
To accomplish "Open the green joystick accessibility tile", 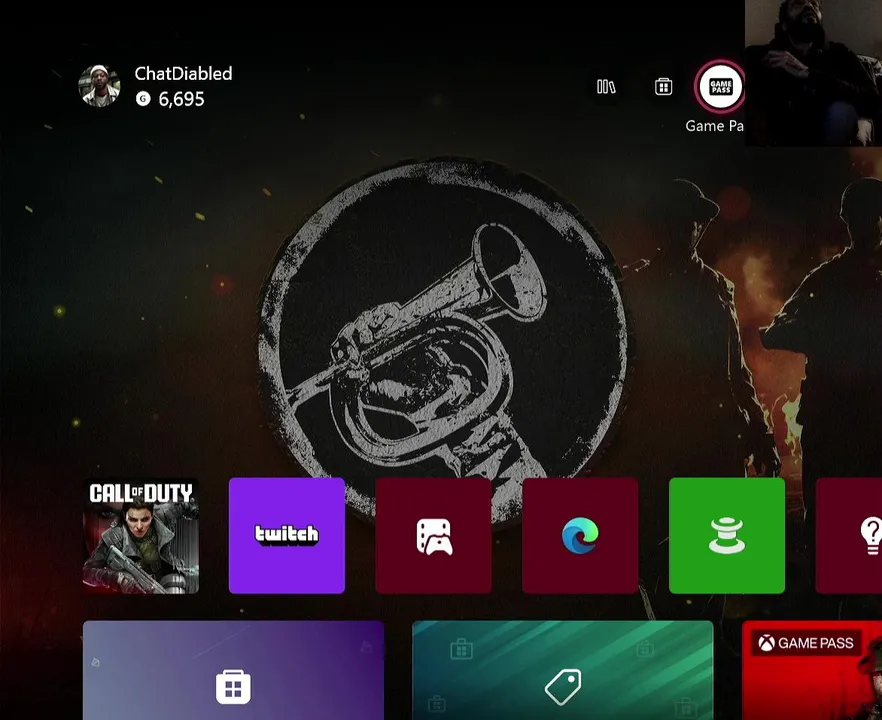I will (727, 536).
